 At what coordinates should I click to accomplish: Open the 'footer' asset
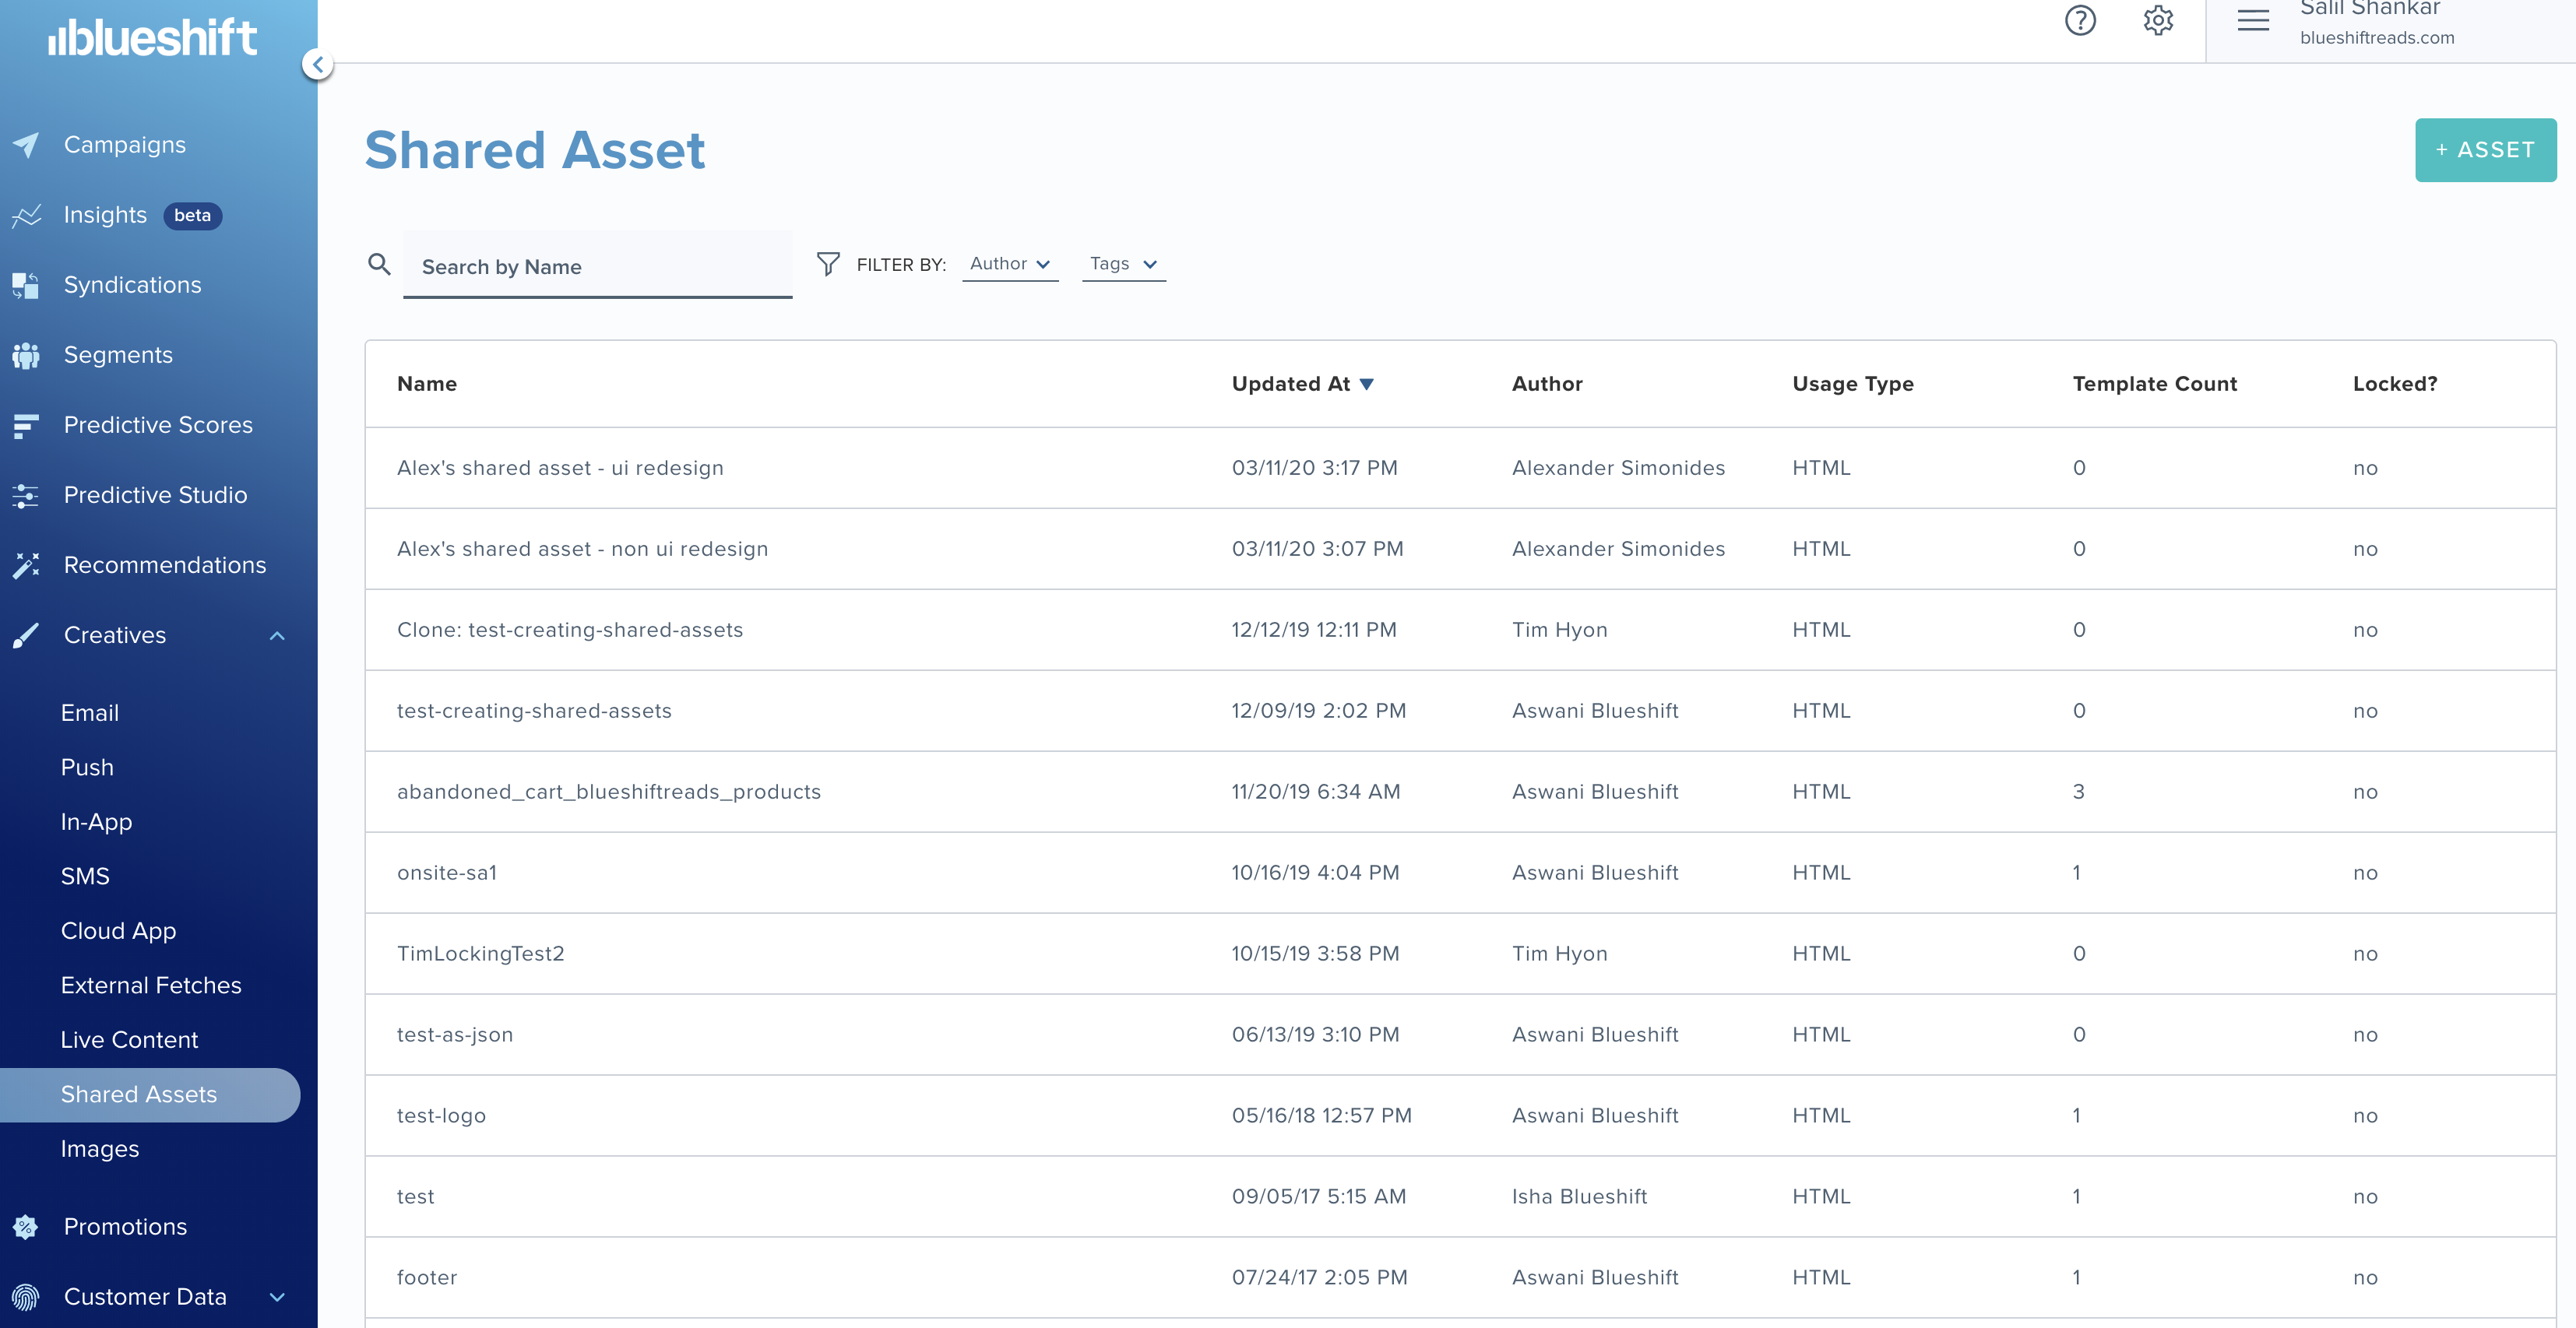click(x=427, y=1278)
